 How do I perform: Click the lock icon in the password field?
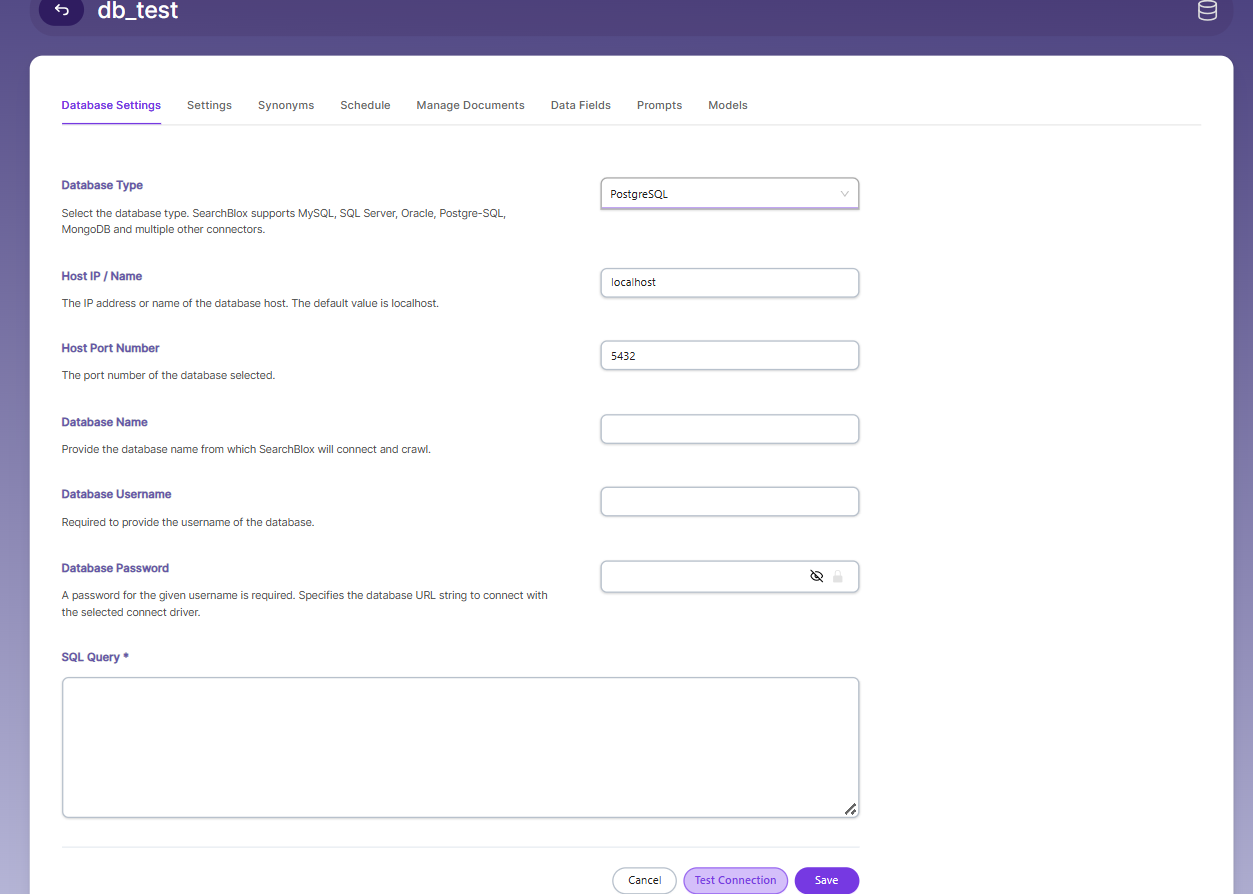838,577
